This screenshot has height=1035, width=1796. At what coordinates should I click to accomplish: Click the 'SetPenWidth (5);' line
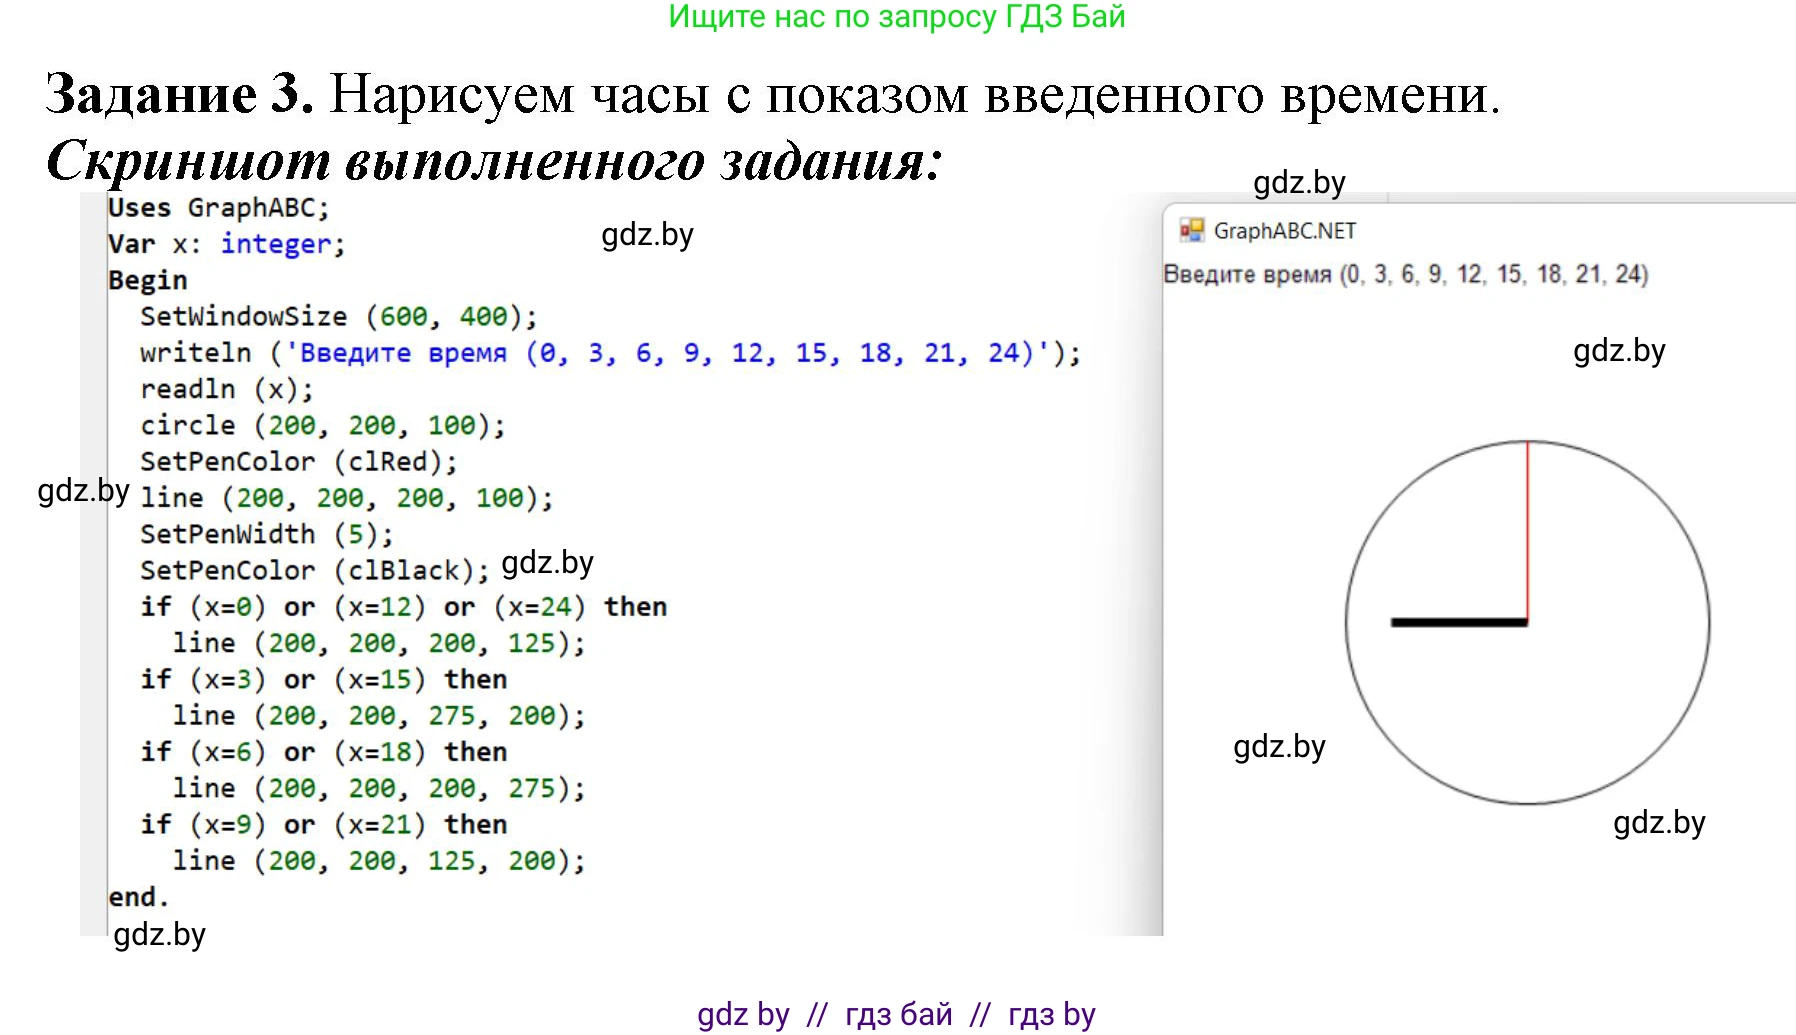point(266,534)
